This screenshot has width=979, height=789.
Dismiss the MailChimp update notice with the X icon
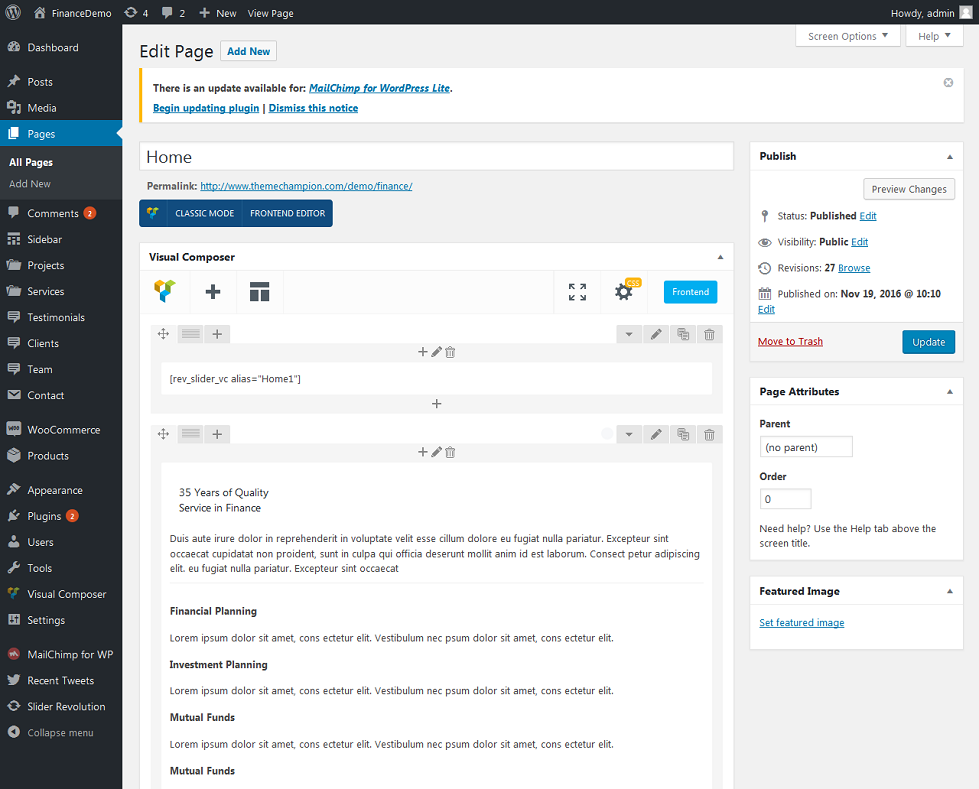948,83
